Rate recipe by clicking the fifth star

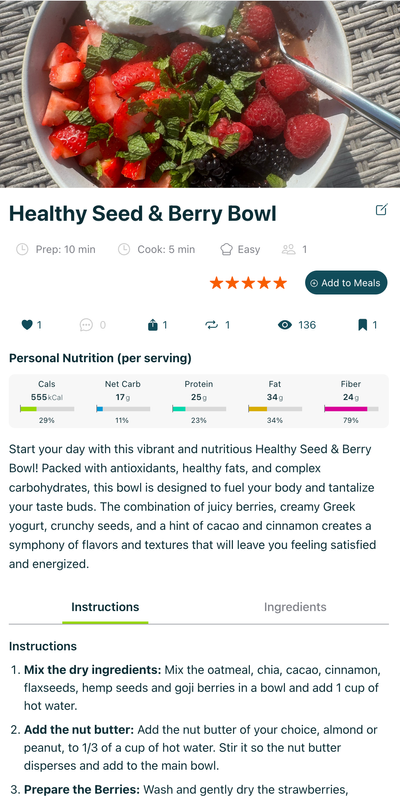pyautogui.click(x=280, y=283)
